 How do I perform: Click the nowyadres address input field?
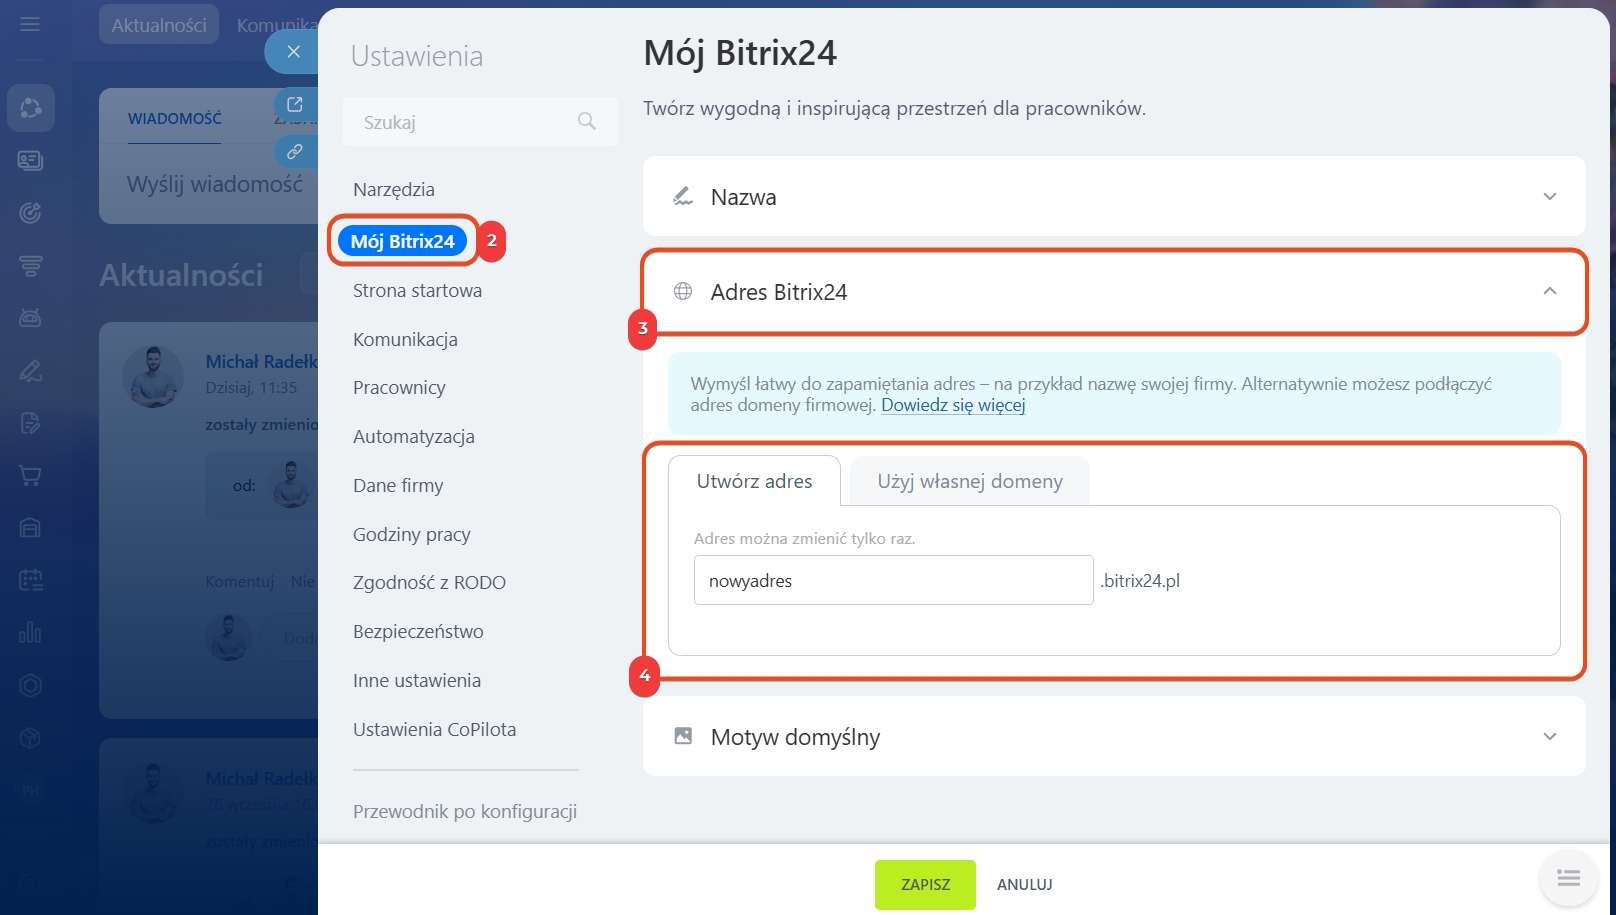(893, 580)
